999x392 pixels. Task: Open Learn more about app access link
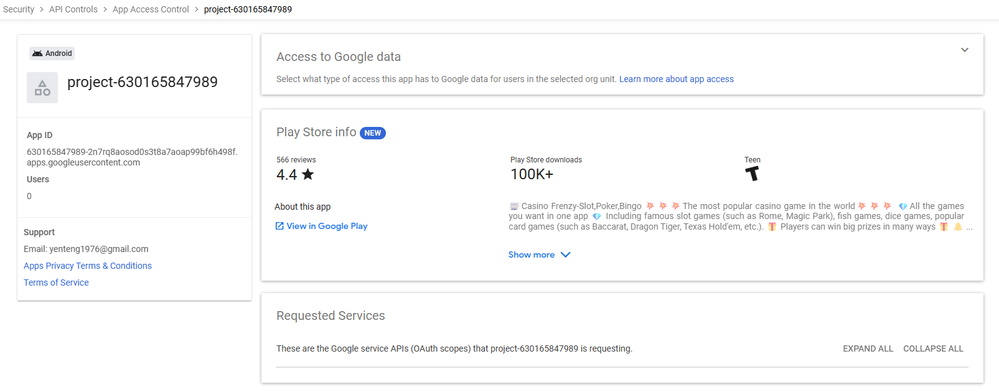(x=676, y=79)
